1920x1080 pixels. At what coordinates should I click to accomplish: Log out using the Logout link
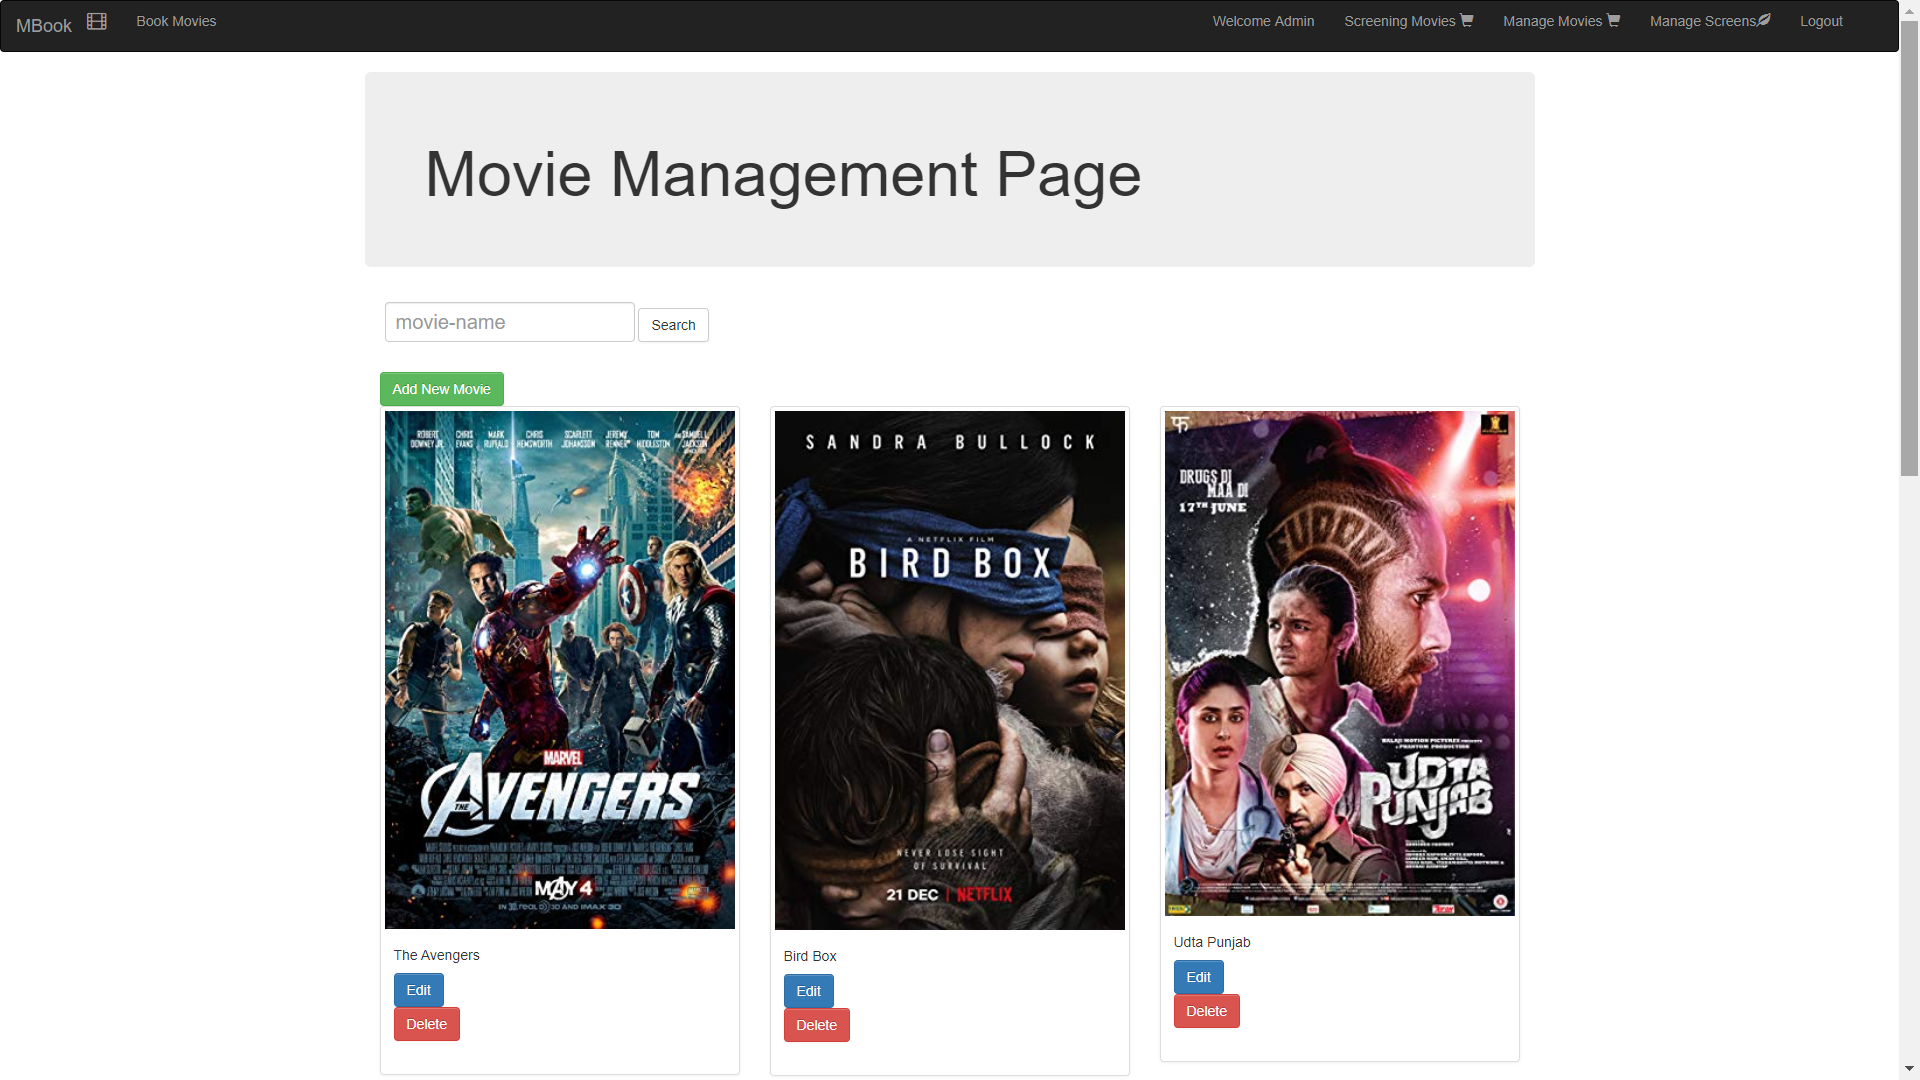[x=1821, y=21]
